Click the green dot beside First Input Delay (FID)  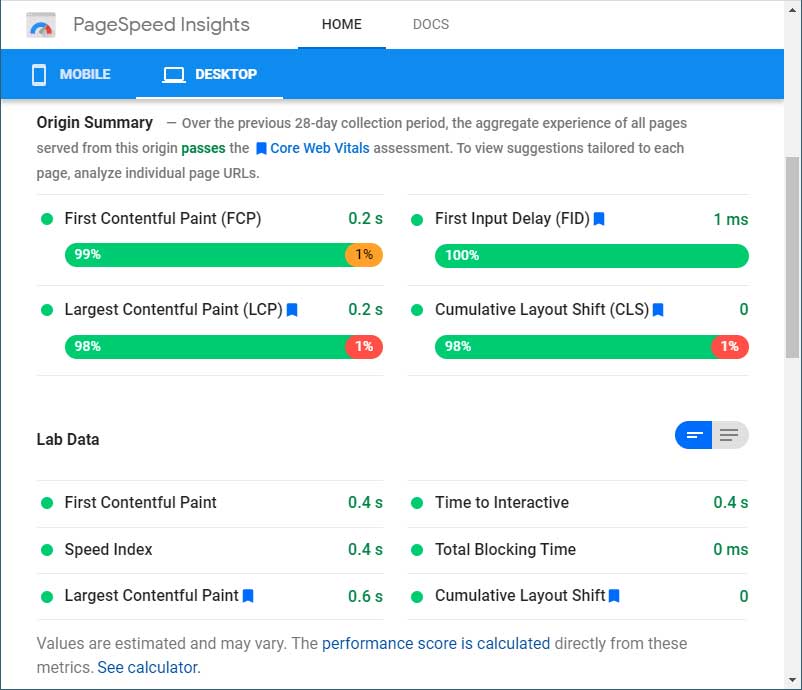tap(417, 220)
